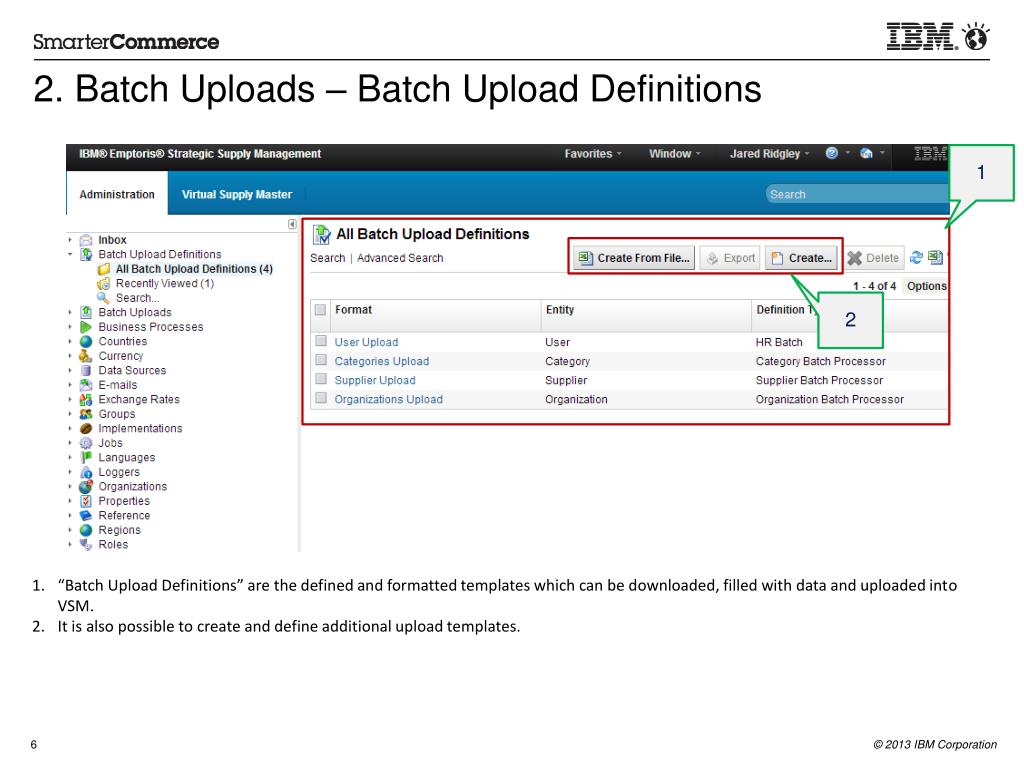1024x768 pixels.
Task: Collapse the left navigation panel arrow
Action: pyautogui.click(x=292, y=224)
